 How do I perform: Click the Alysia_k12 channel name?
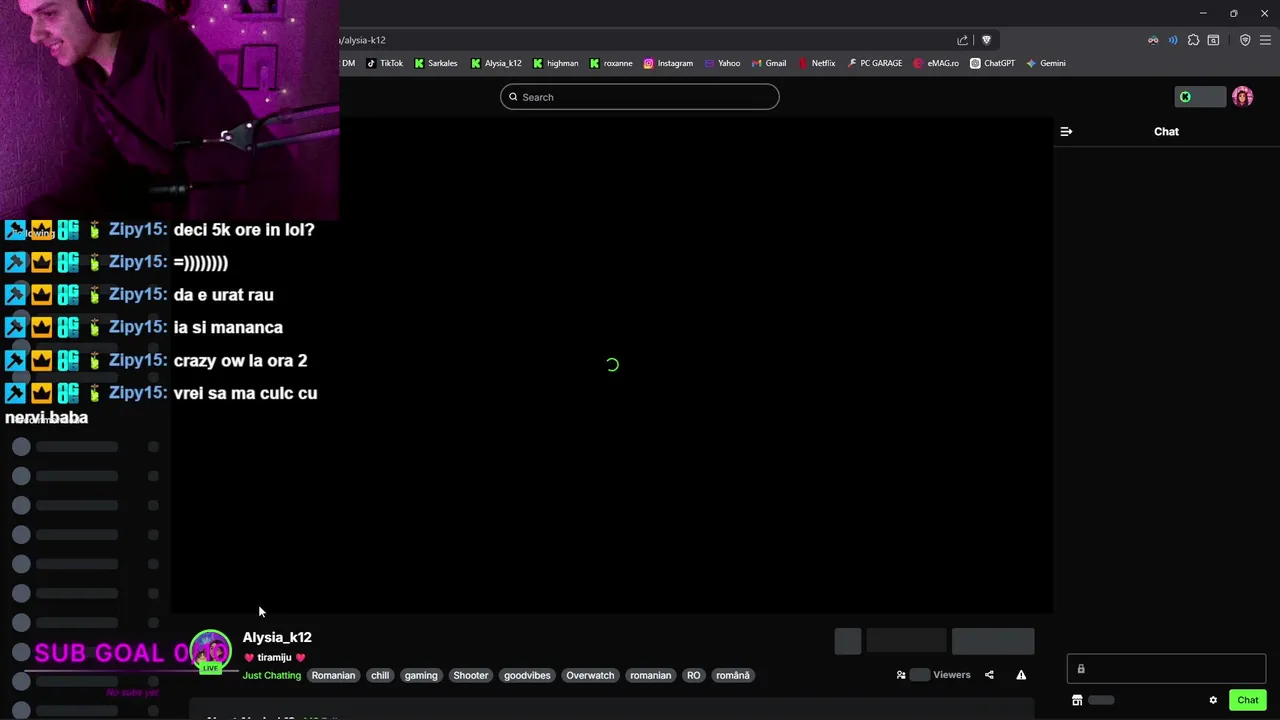tap(277, 637)
